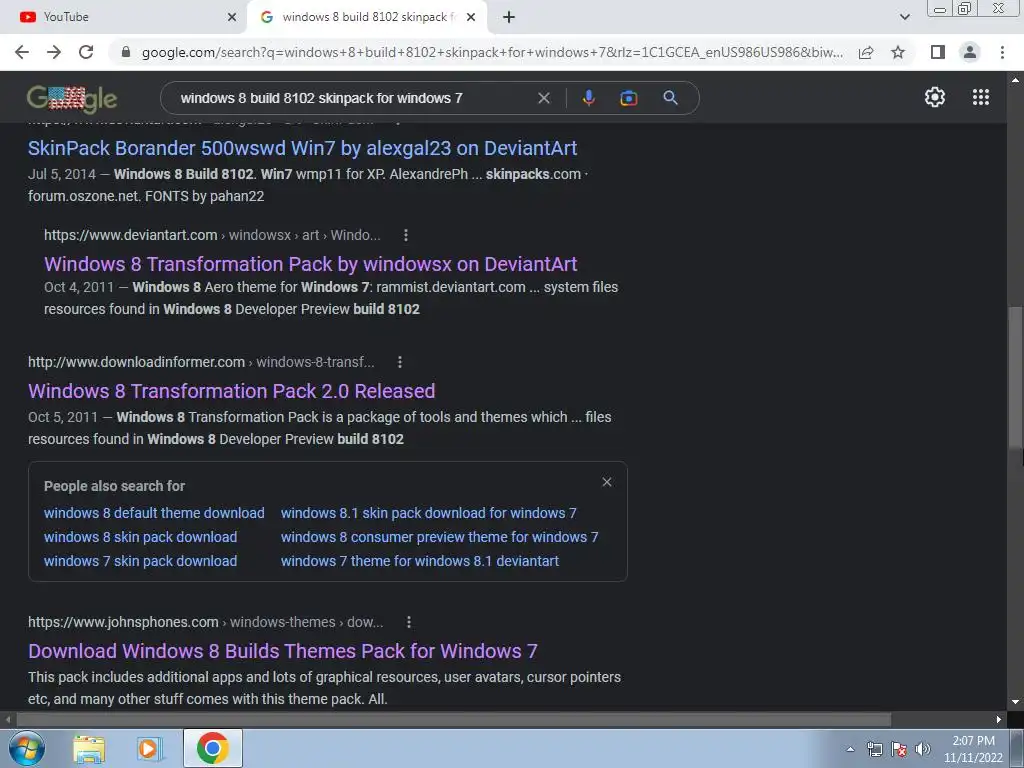Viewport: 1024px width, 768px height.
Task: Show hidden tray icons
Action: [x=850, y=750]
